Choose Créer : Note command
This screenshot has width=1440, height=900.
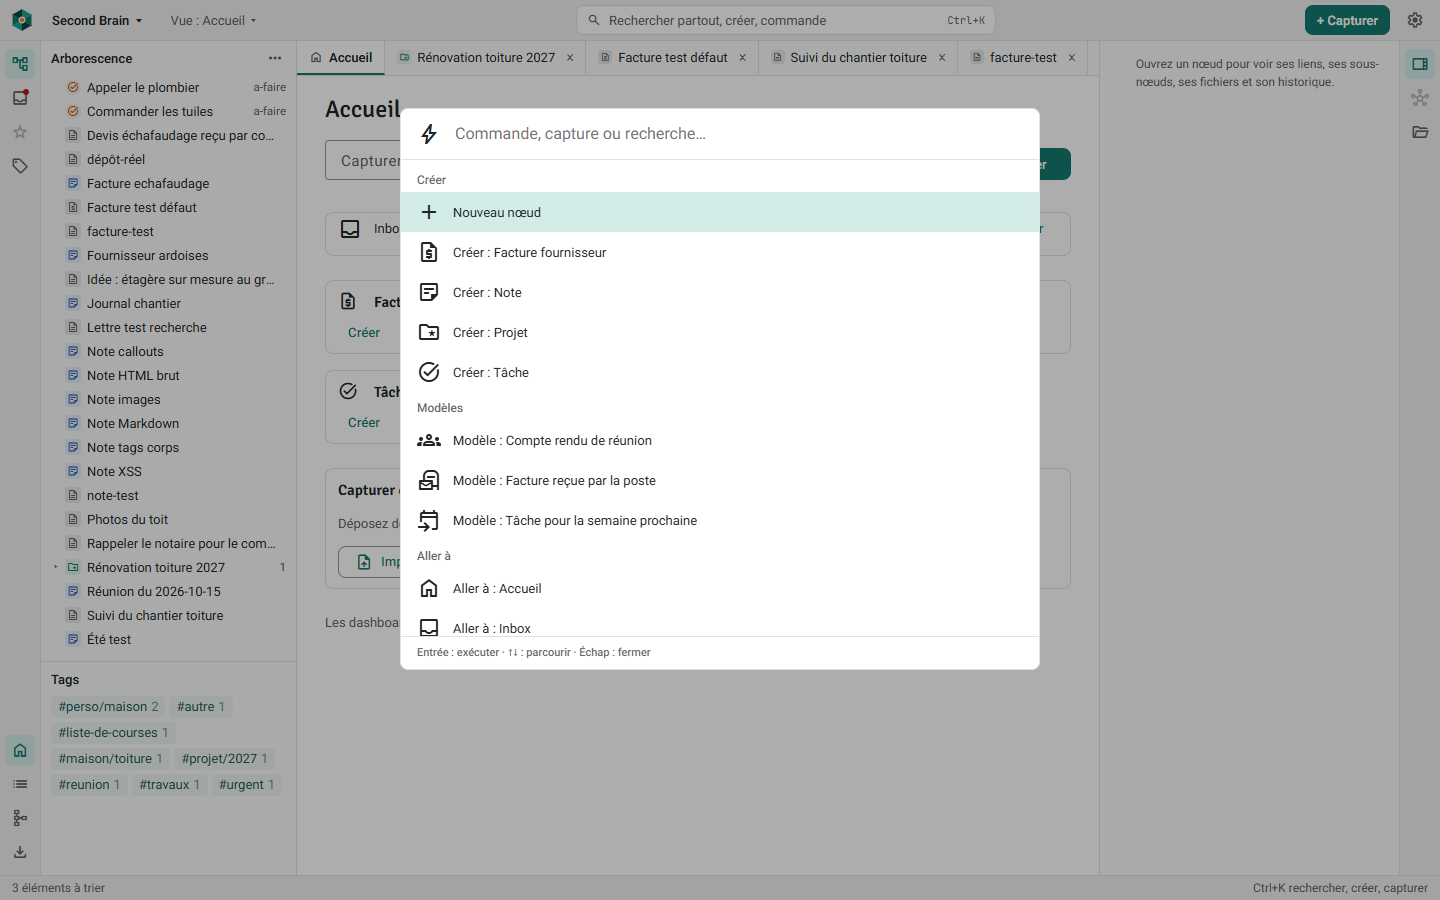coord(720,292)
